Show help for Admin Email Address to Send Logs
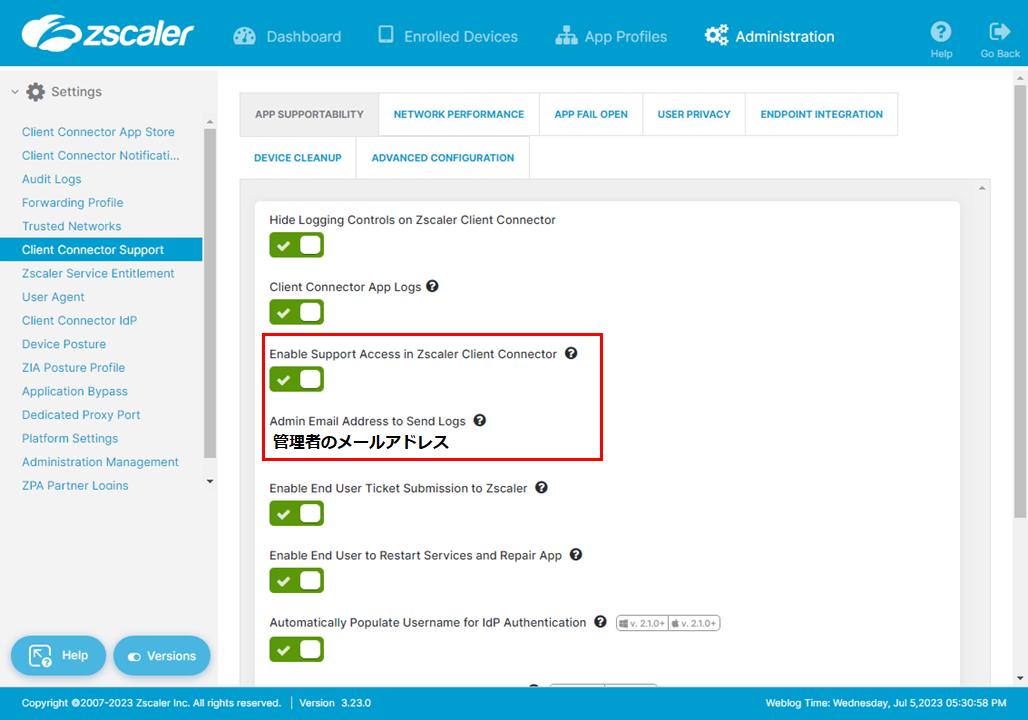The height and width of the screenshot is (720, 1028). pyautogui.click(x=480, y=420)
